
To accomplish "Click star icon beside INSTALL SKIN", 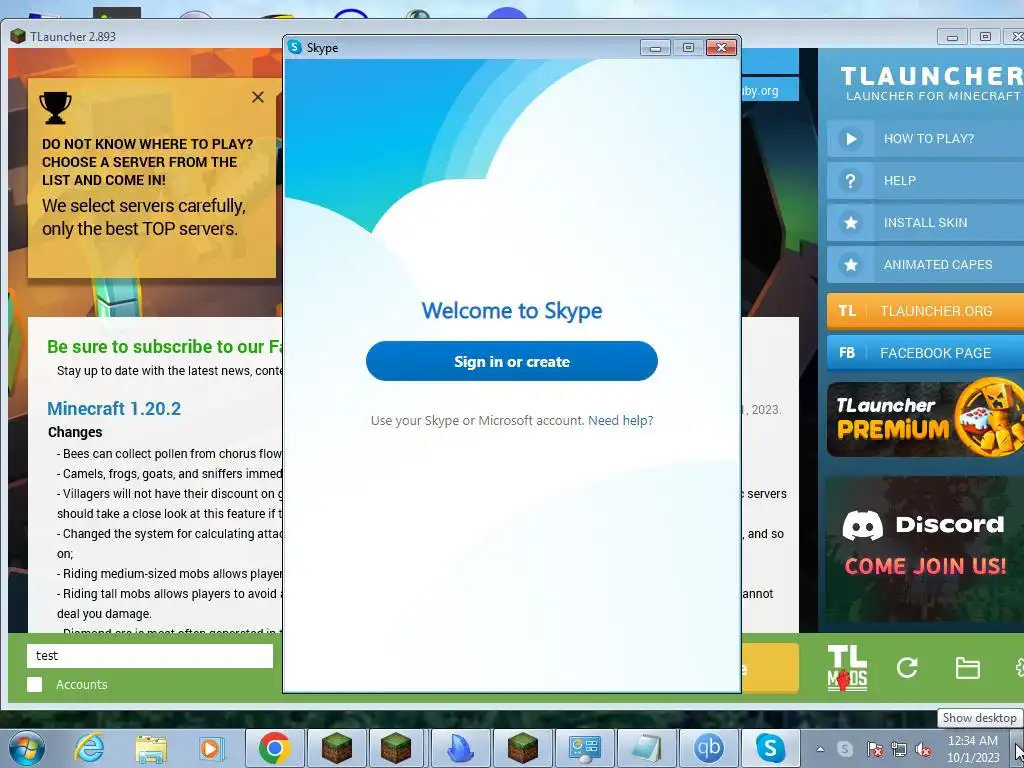I will 850,223.
